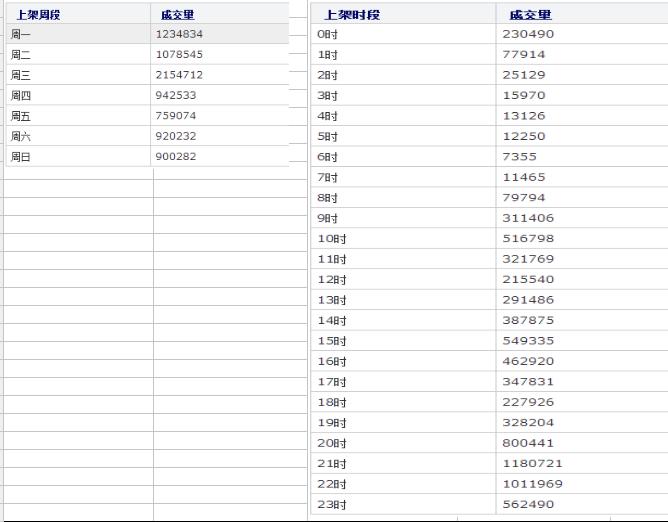Select the 14时 row label
The width and height of the screenshot is (668, 522).
(331, 320)
